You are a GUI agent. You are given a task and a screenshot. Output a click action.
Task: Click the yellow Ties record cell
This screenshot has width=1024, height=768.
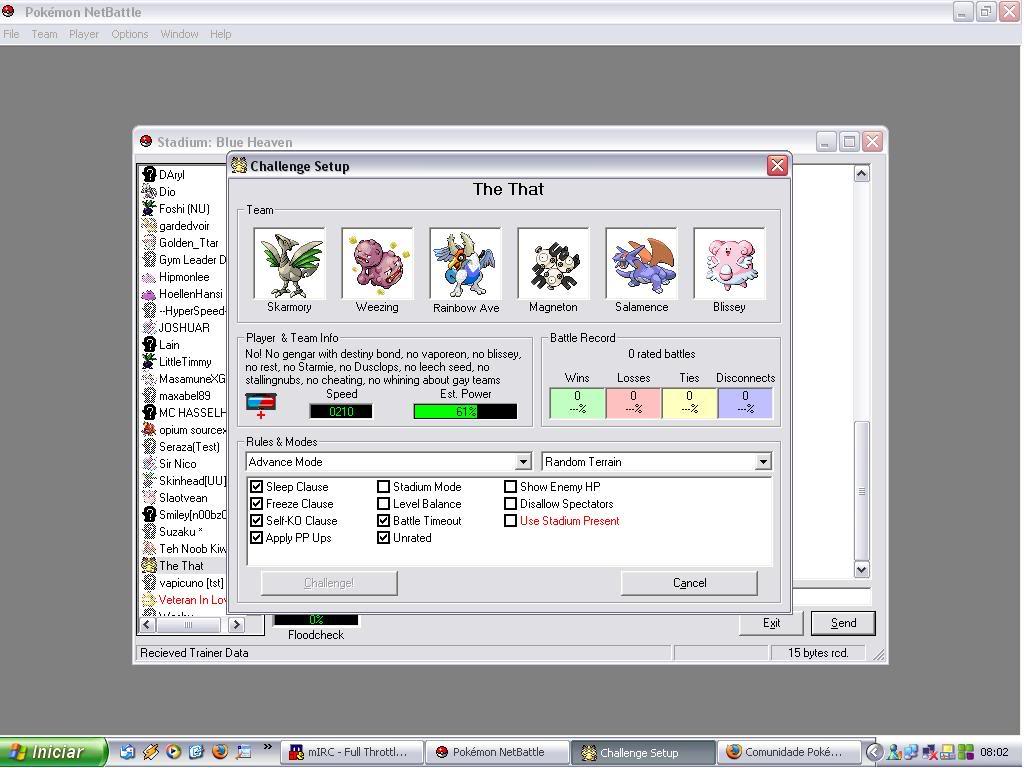690,403
